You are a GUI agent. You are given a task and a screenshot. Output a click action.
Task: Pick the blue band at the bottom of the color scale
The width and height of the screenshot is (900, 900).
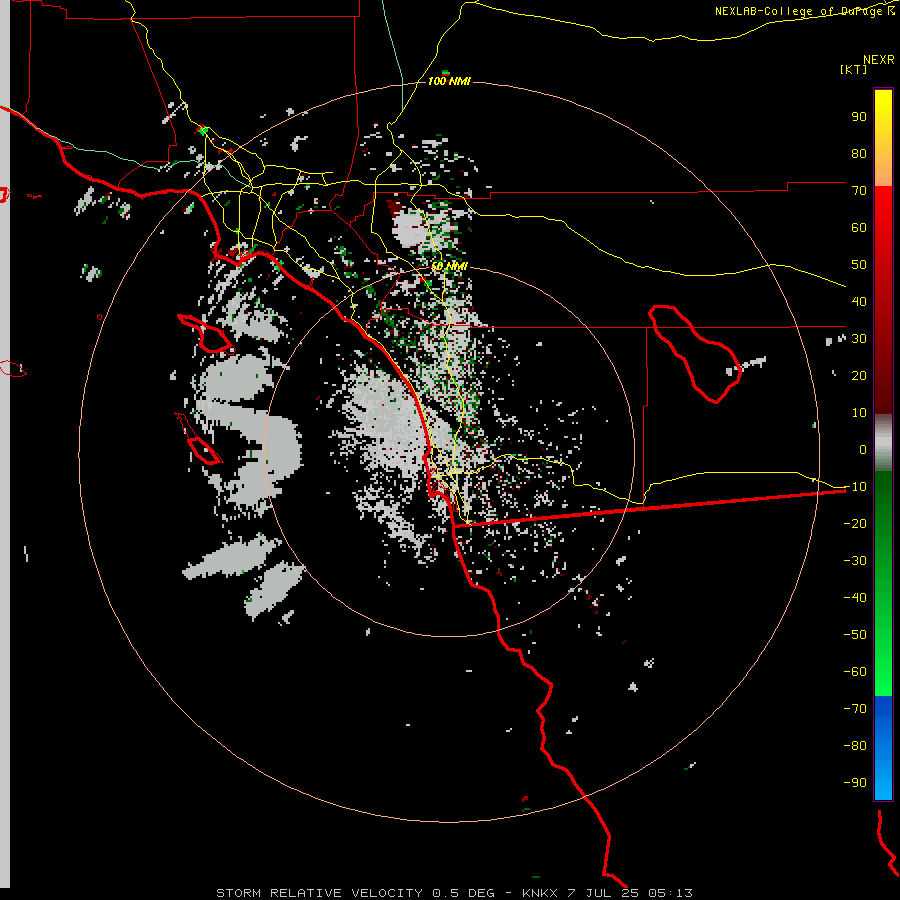coord(883,748)
